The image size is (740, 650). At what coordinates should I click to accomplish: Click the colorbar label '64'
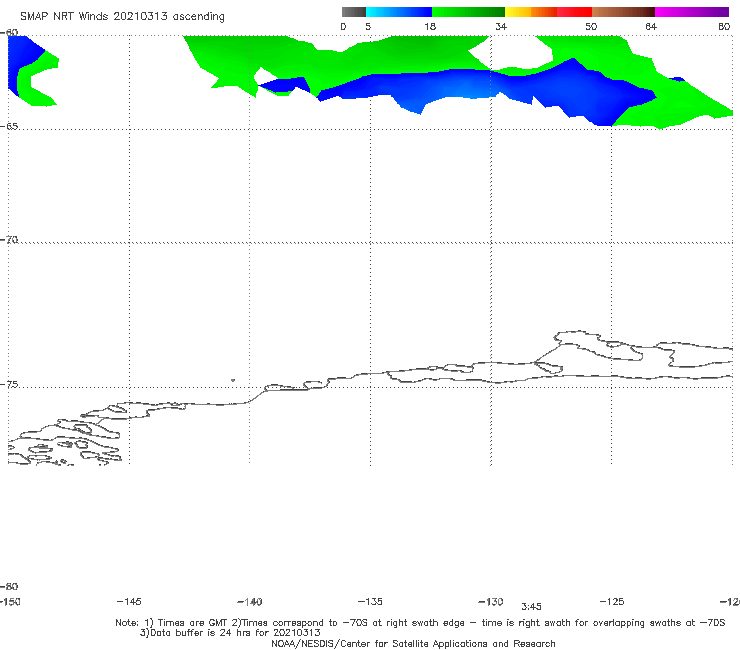coord(651,27)
